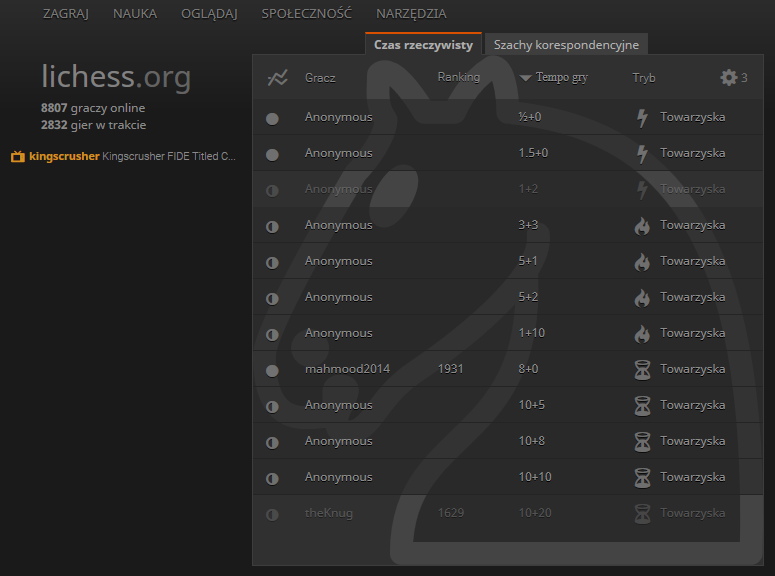Viewport: 775px width, 576px height.
Task: Join the Anonymous 3+3 game
Action: (508, 225)
